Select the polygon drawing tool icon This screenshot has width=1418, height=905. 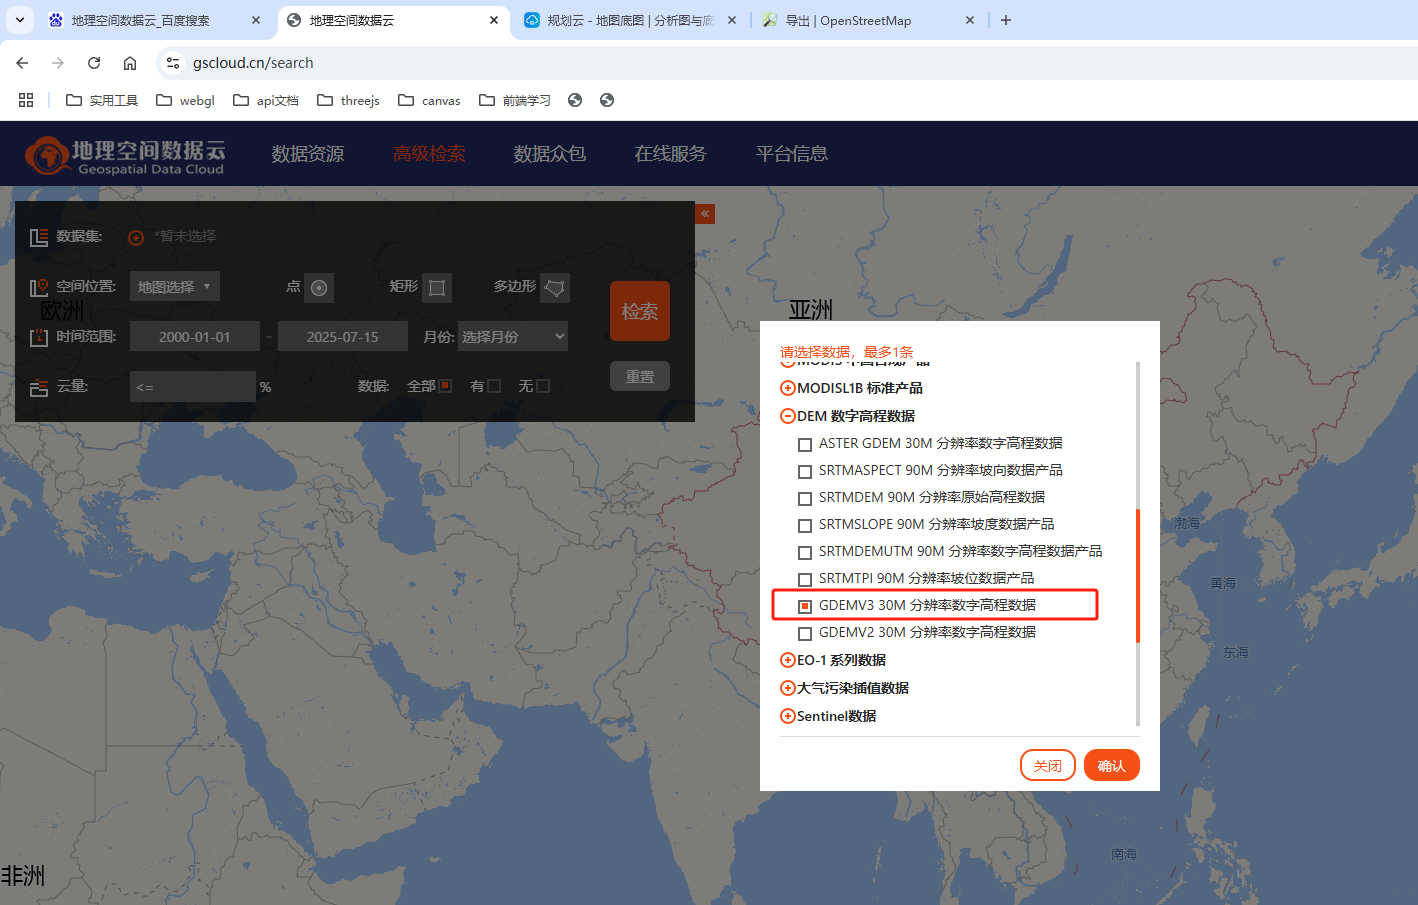[x=555, y=288]
